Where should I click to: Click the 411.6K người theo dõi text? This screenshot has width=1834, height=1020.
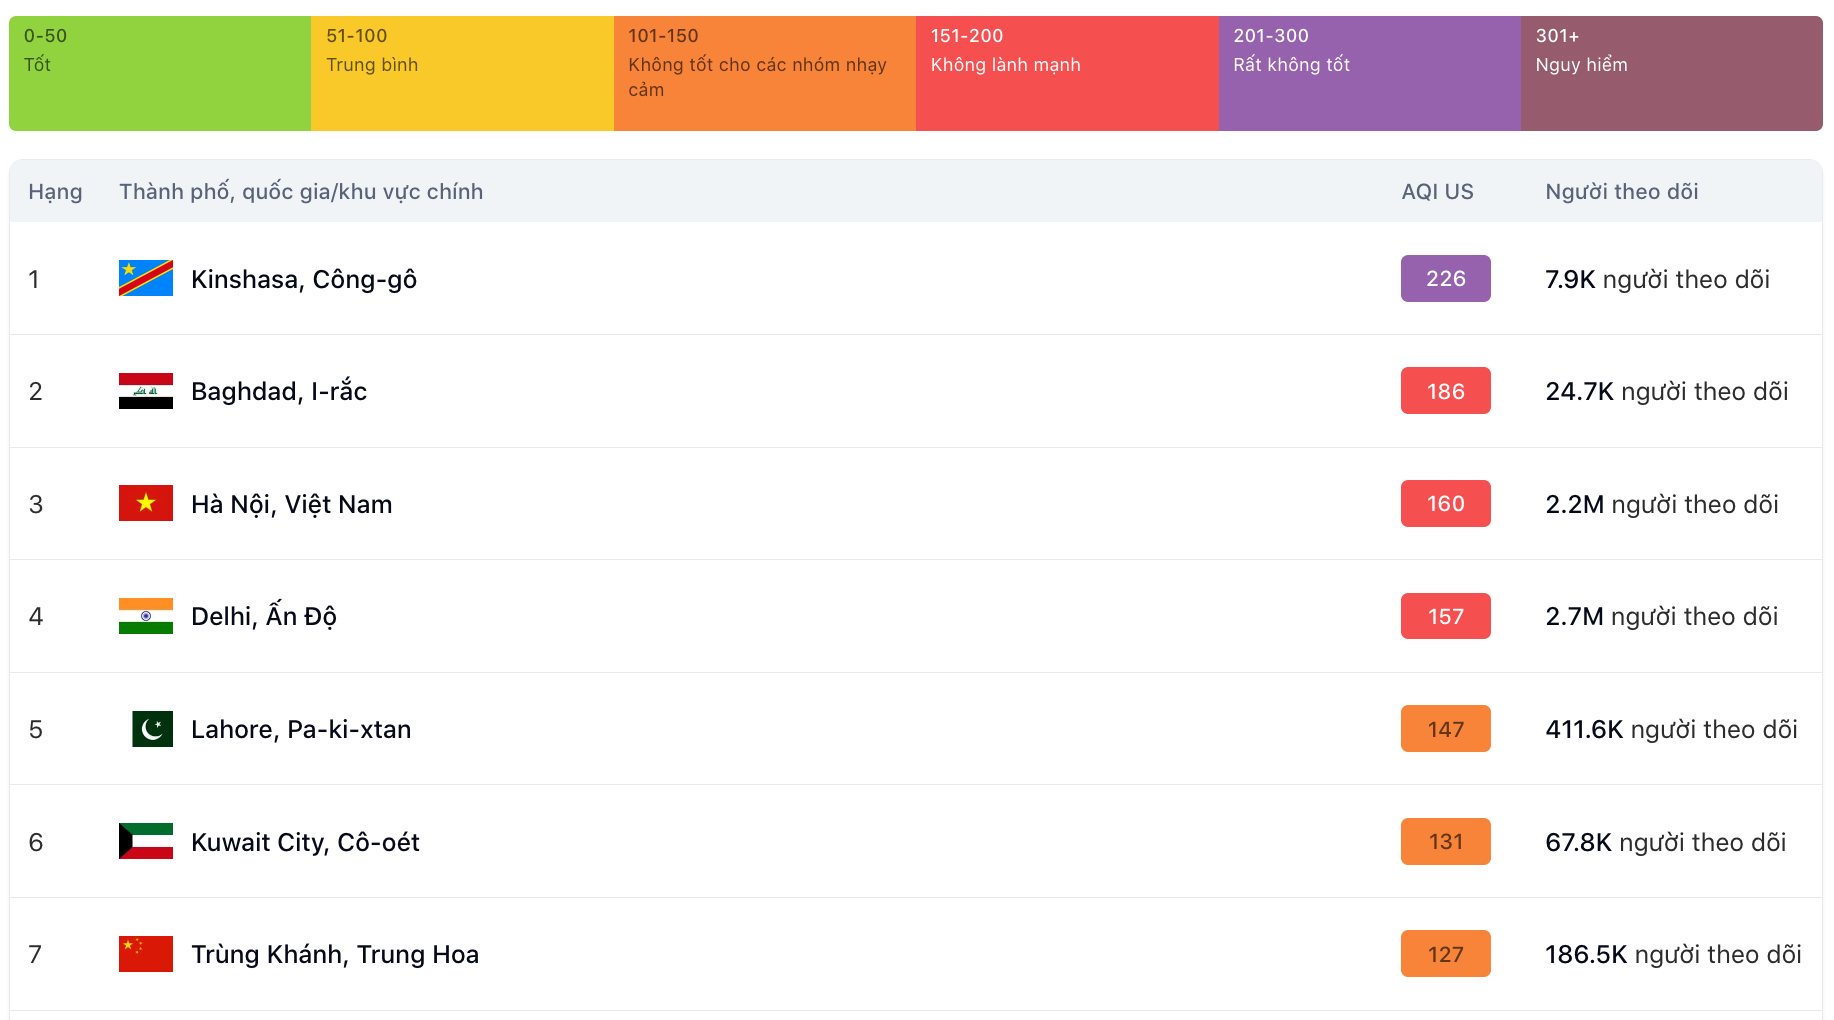1671,729
